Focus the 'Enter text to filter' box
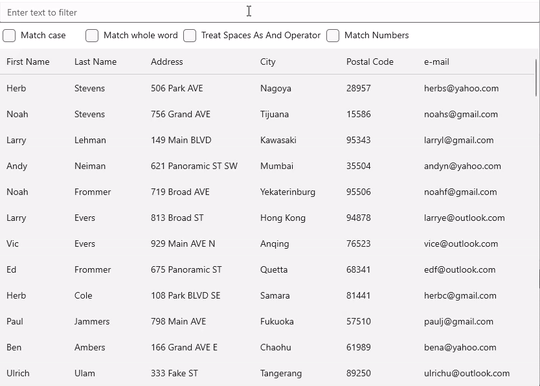 pyautogui.click(x=270, y=12)
